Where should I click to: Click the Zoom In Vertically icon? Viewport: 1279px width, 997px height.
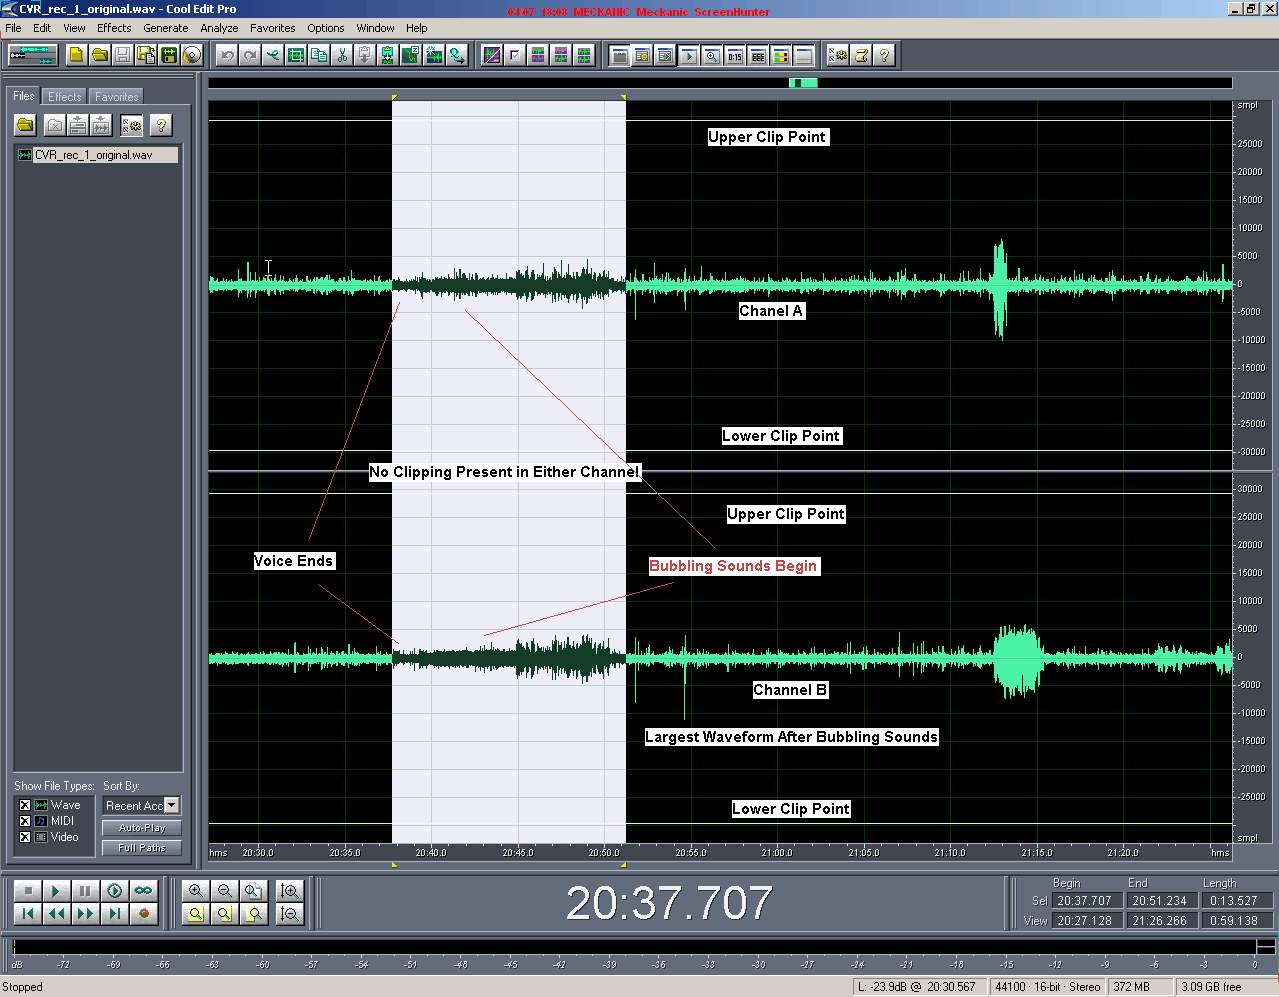(x=290, y=890)
